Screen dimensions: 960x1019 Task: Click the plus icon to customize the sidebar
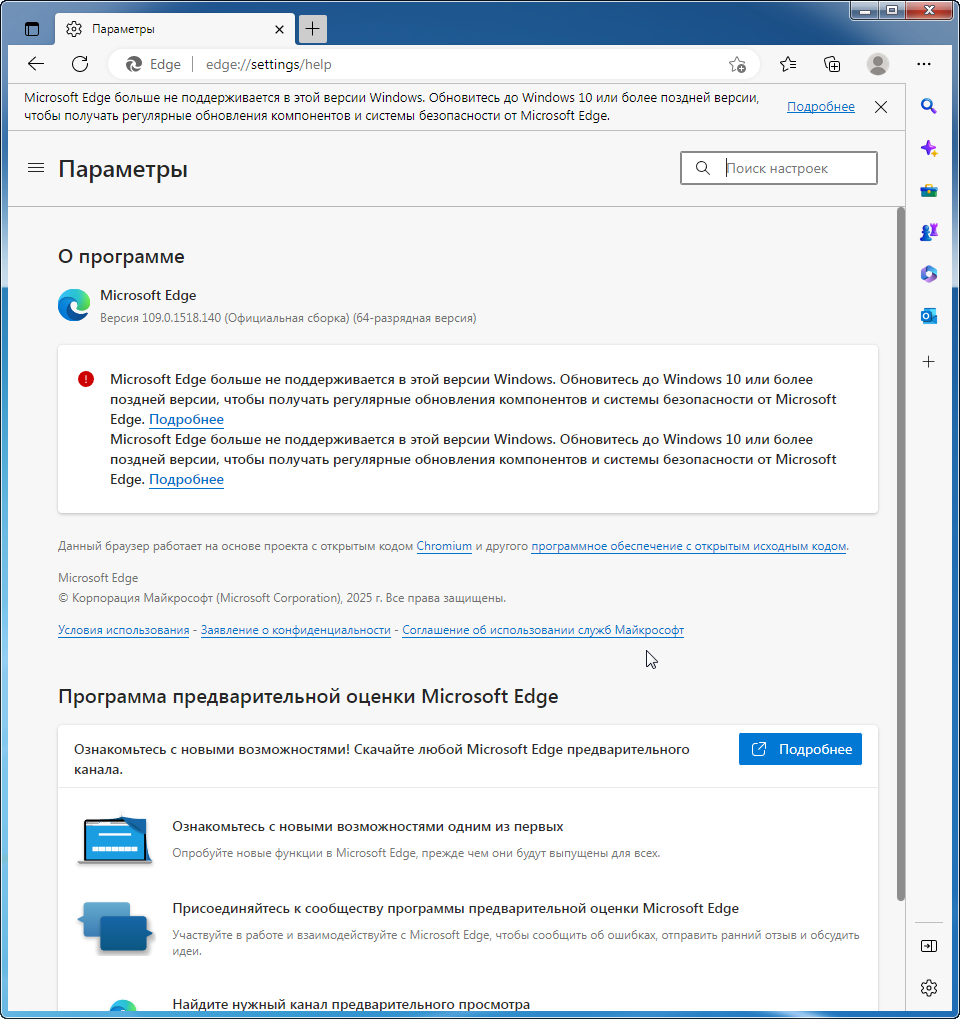click(x=928, y=361)
